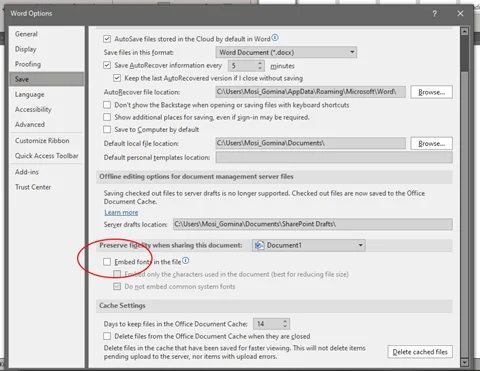Click the scrollbar up arrow
480x371 pixels.
coord(464,32)
